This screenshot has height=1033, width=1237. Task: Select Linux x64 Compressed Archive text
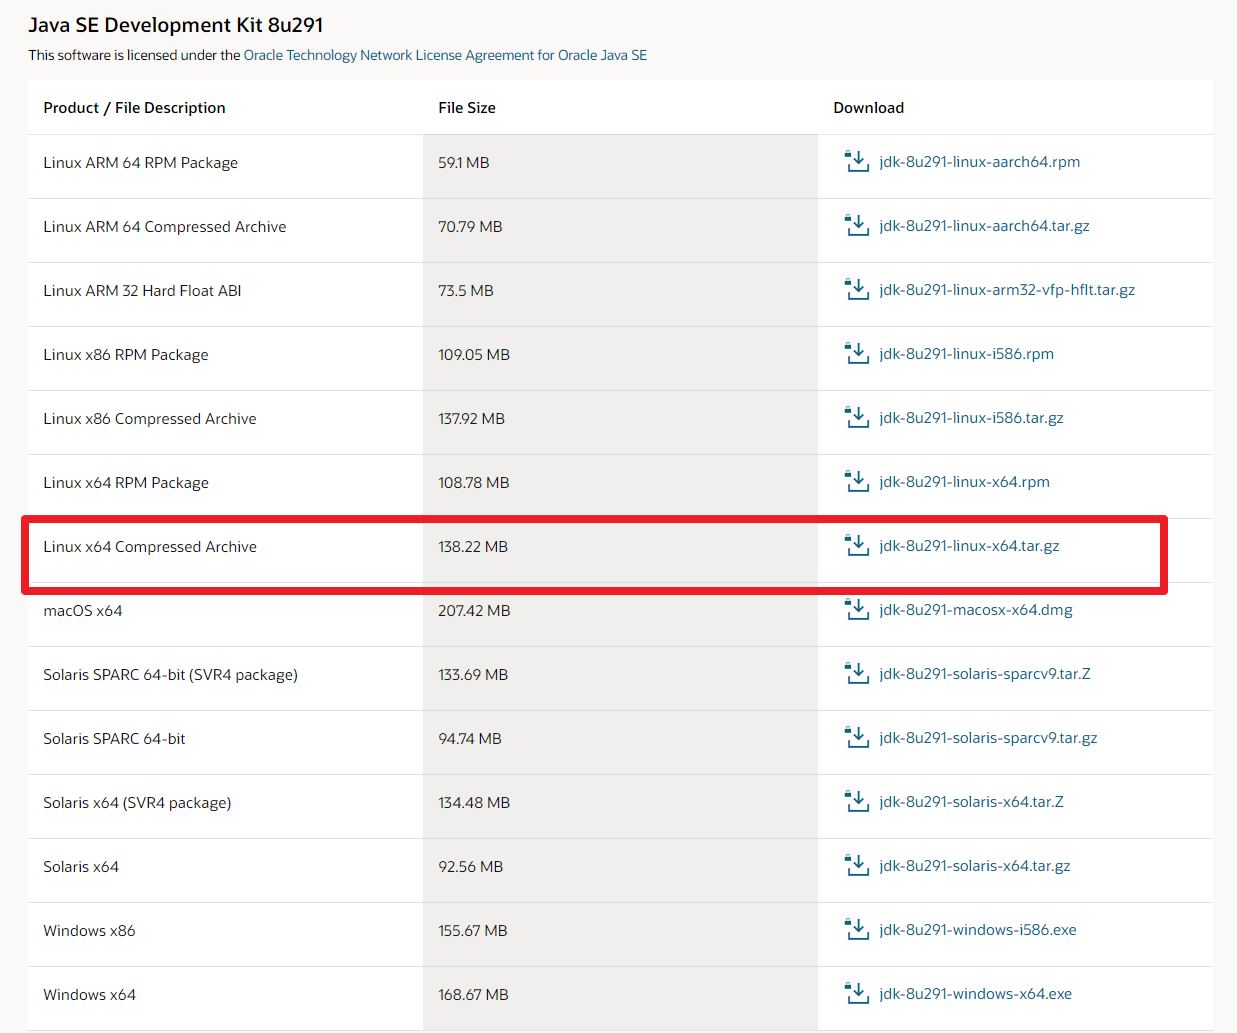[150, 547]
